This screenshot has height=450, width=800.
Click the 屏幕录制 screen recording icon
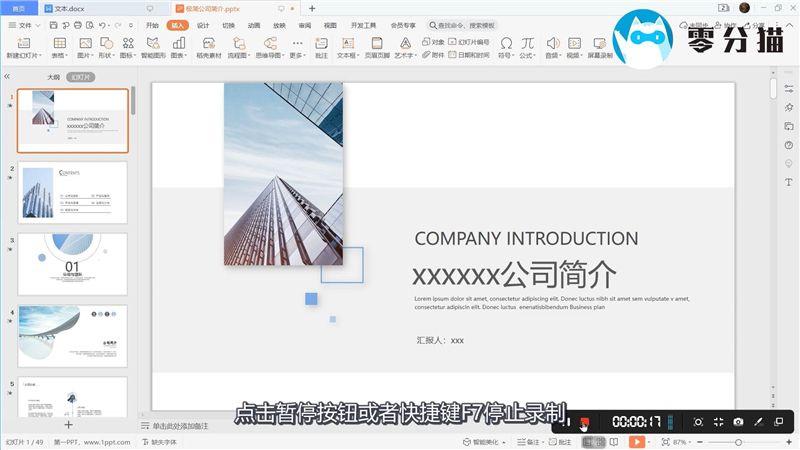point(600,44)
